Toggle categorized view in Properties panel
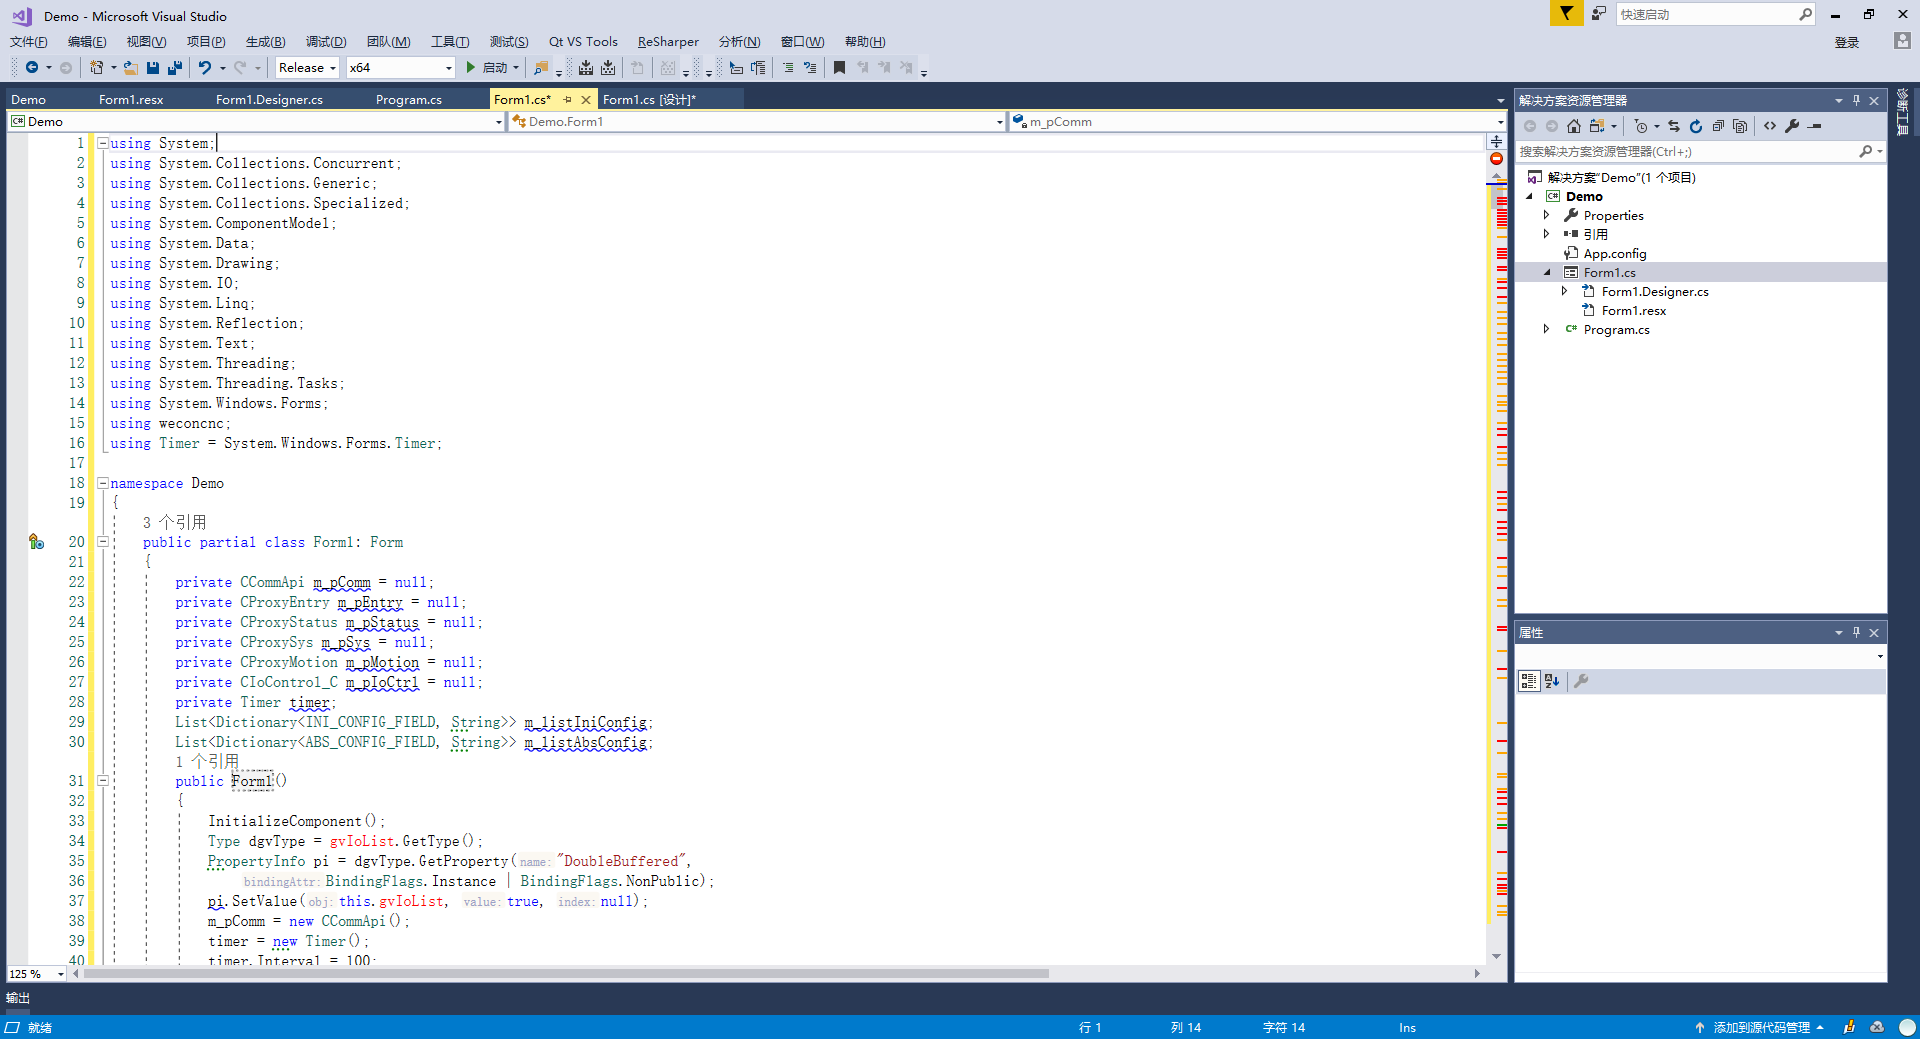1920x1039 pixels. click(1529, 681)
